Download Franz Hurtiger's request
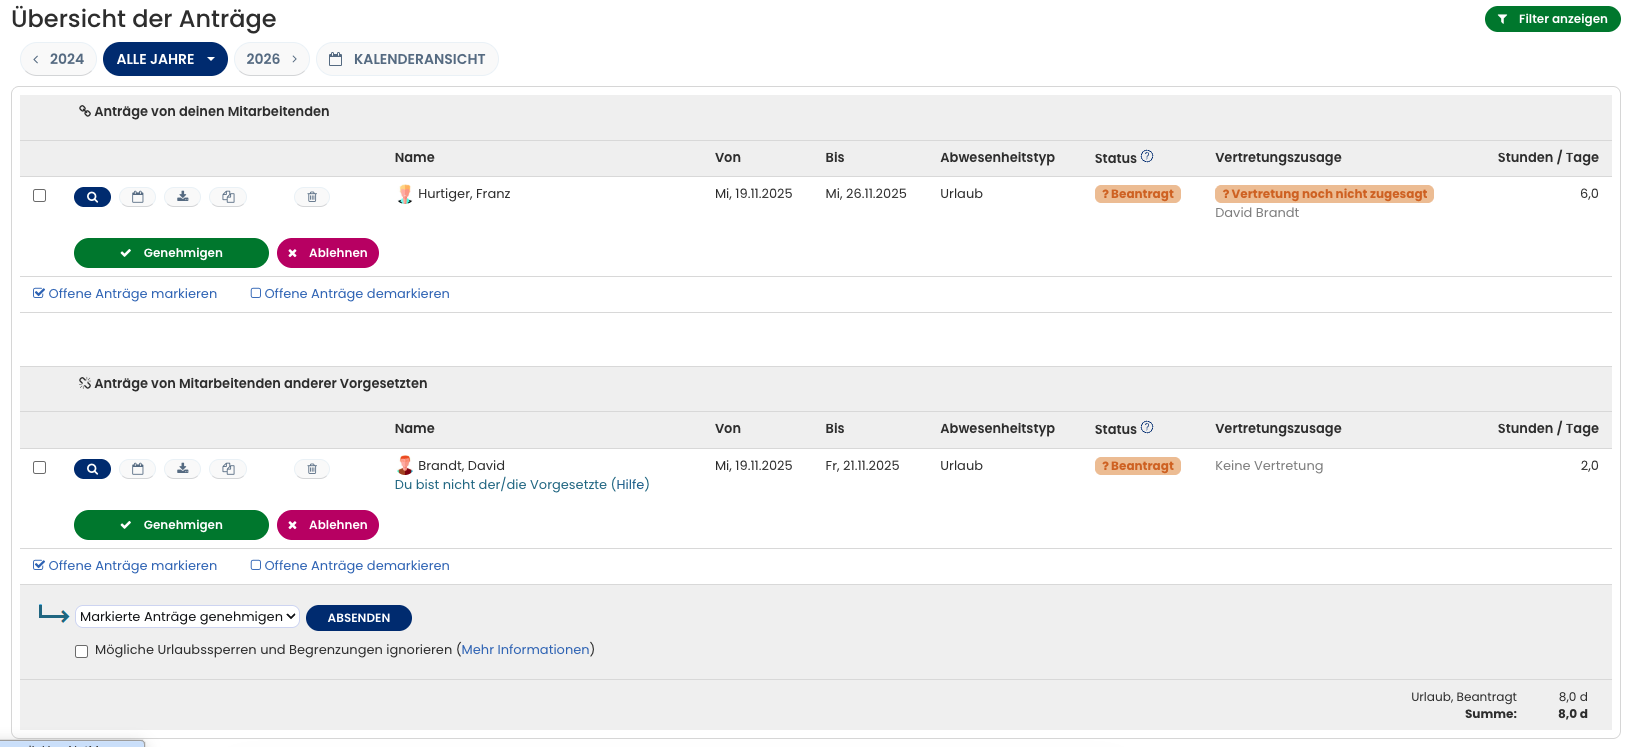This screenshot has height=747, width=1626. tap(183, 197)
